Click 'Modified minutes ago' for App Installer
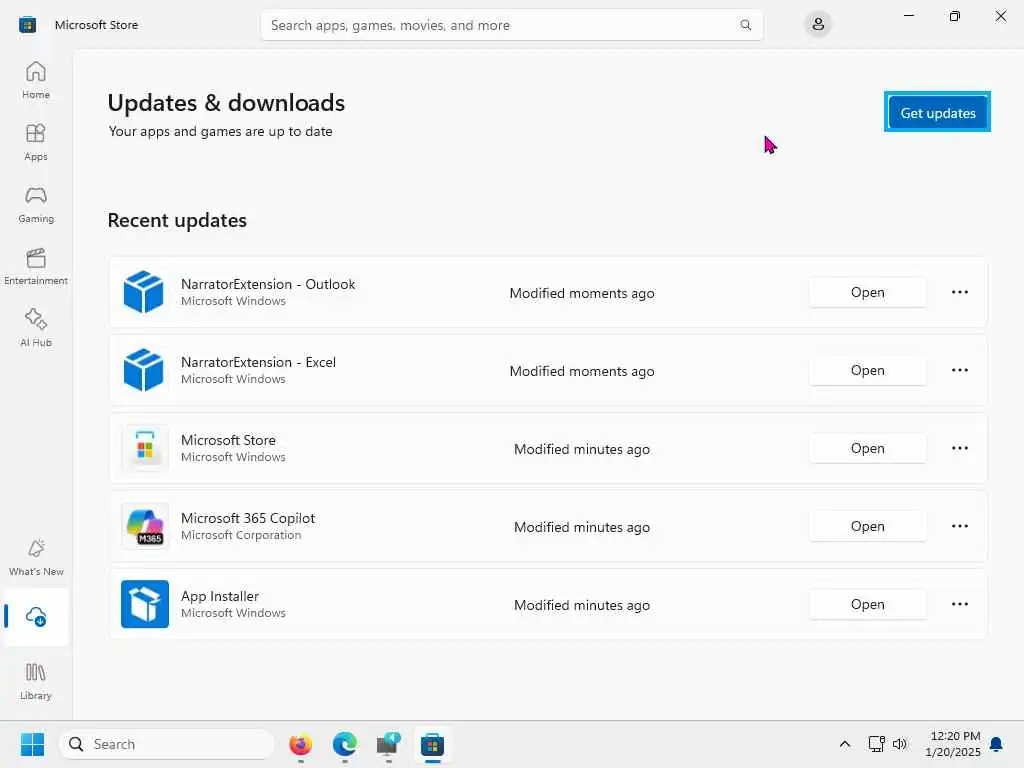Viewport: 1024px width, 768px height. (x=582, y=605)
